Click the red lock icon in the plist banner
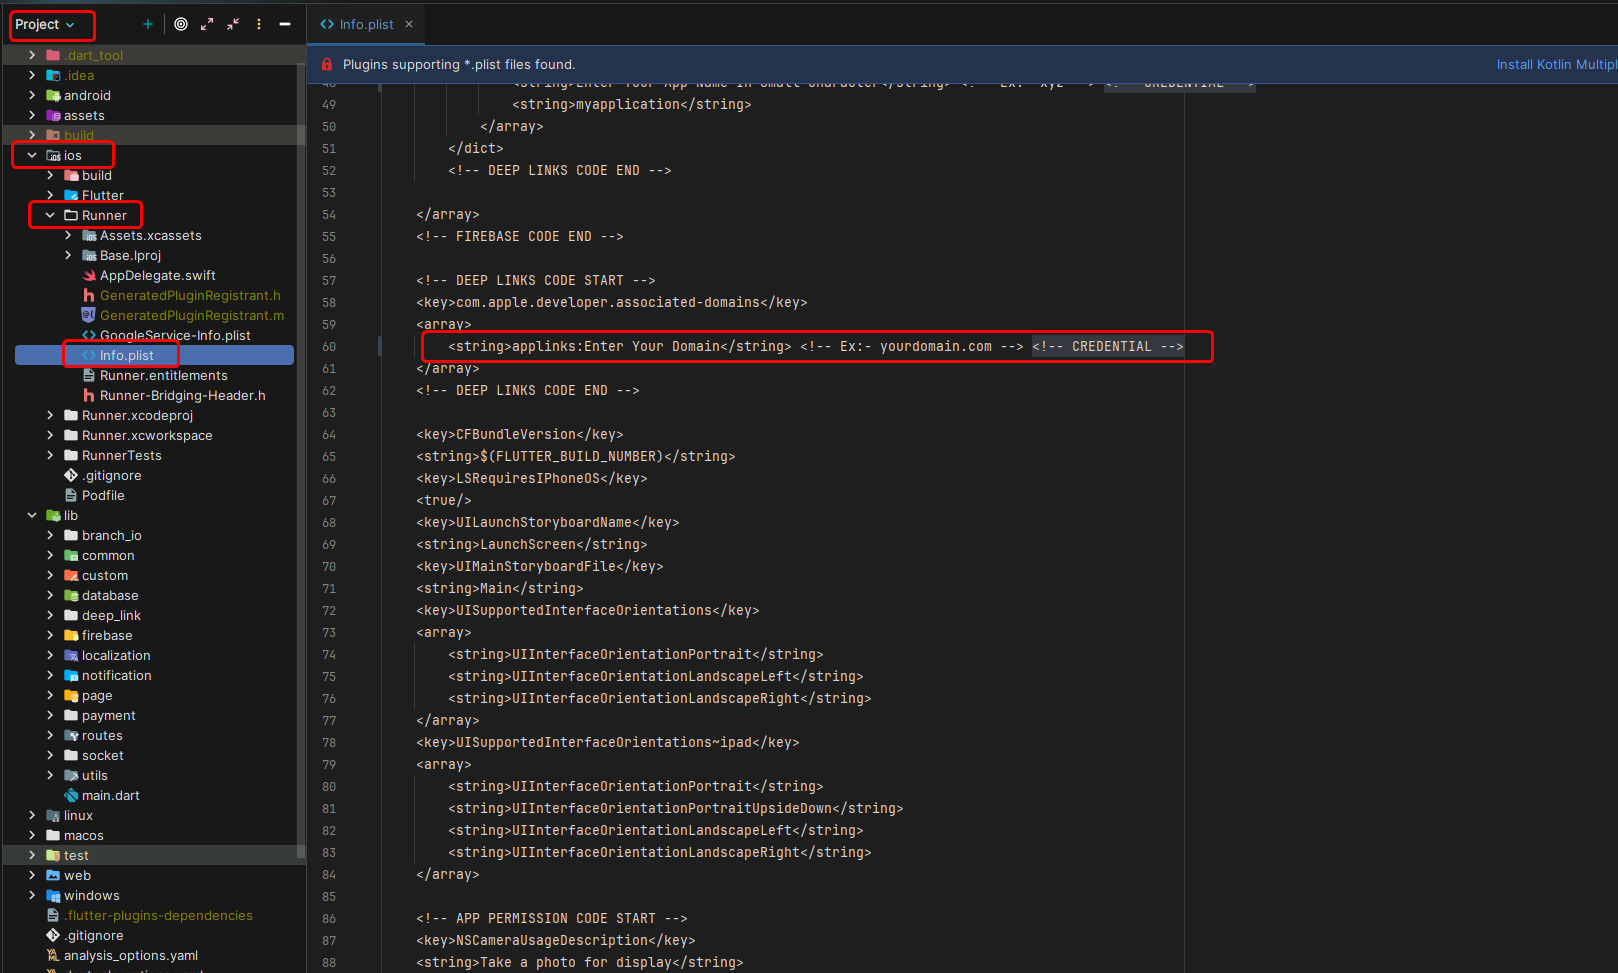 coord(326,63)
